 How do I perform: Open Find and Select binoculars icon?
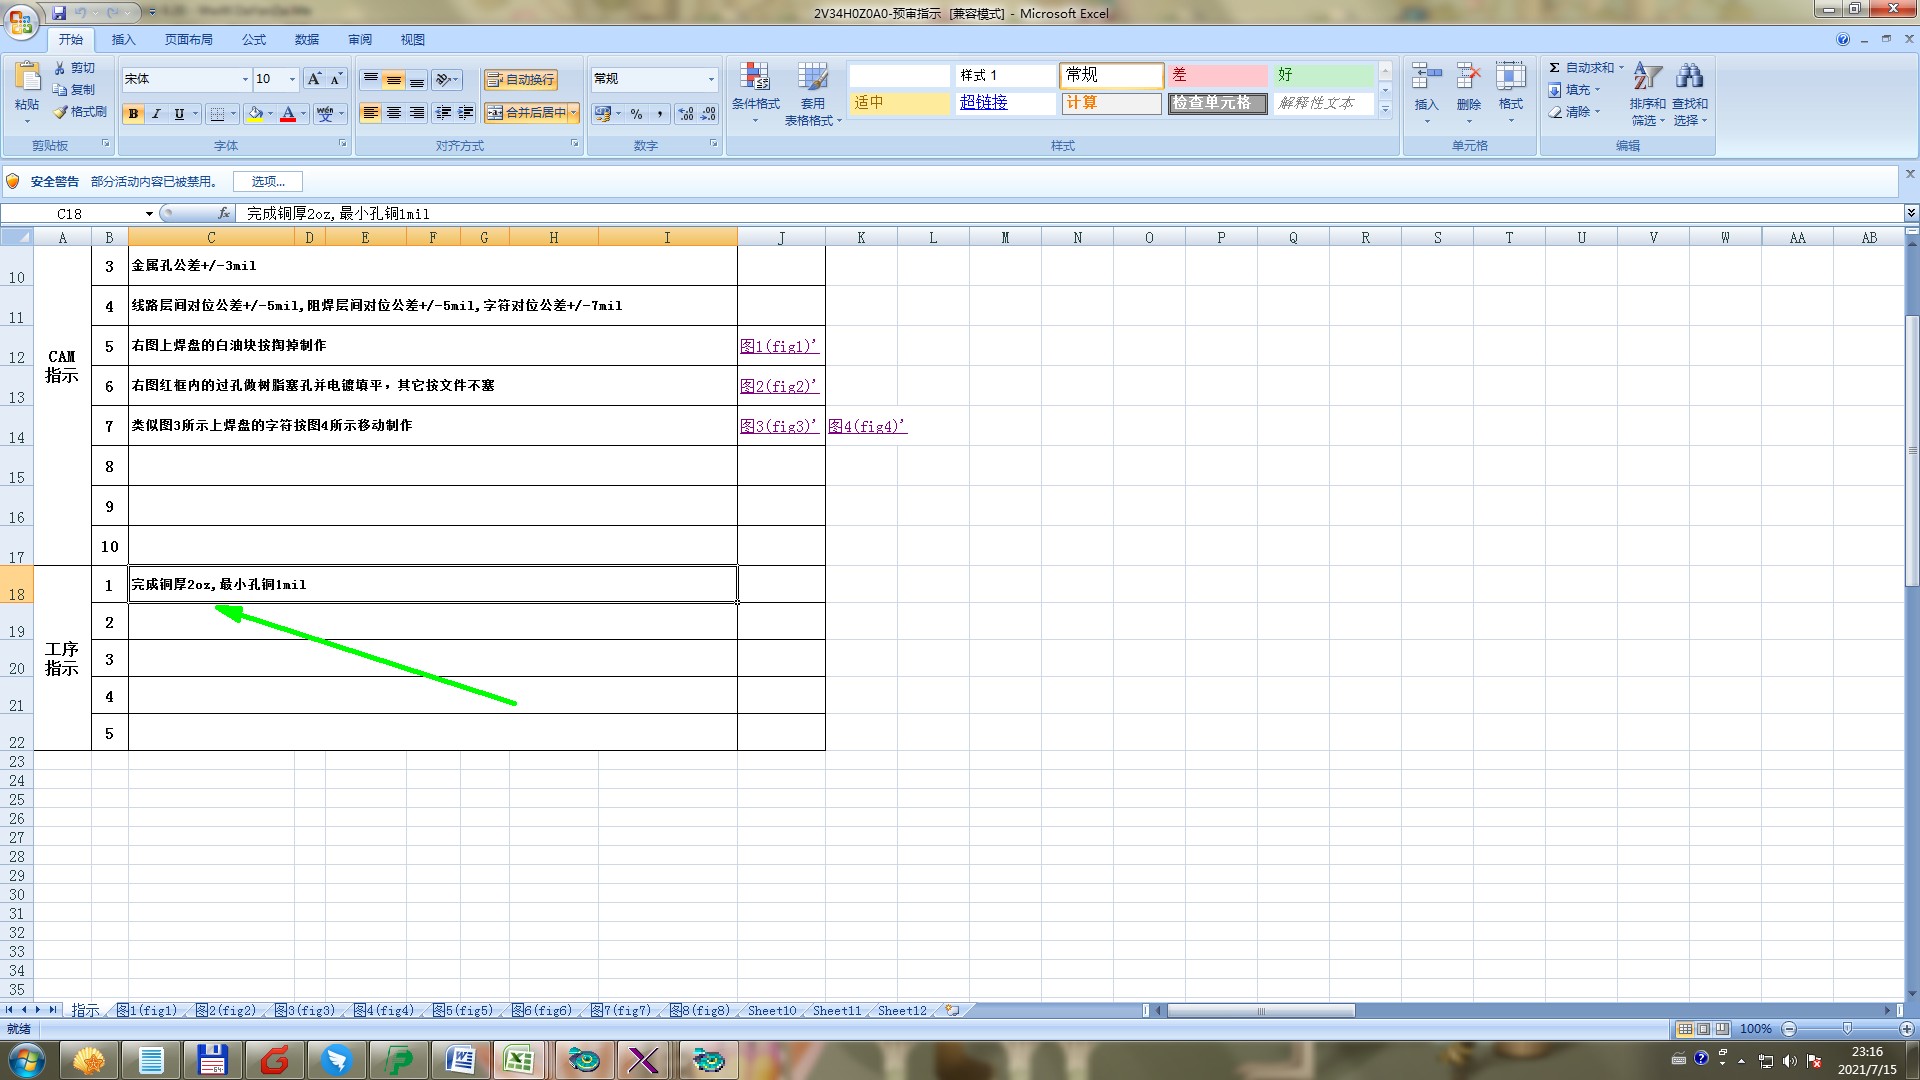tap(1689, 78)
